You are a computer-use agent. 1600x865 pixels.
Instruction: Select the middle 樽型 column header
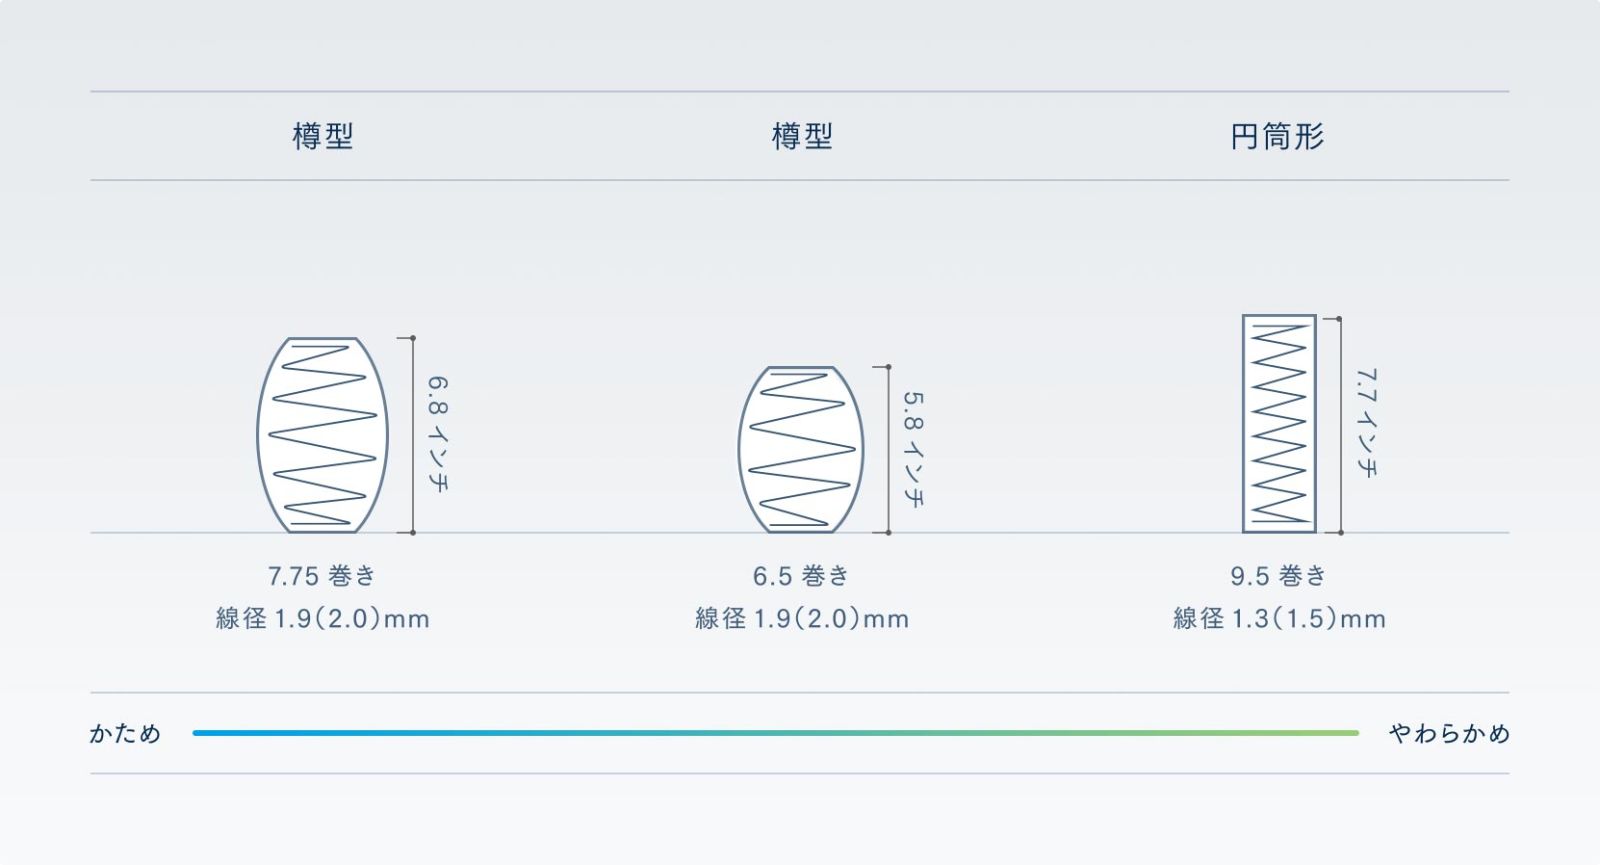click(x=801, y=136)
